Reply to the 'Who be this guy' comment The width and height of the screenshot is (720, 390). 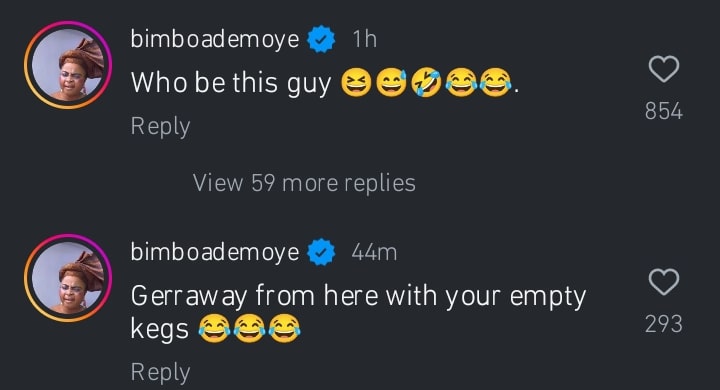tap(160, 126)
